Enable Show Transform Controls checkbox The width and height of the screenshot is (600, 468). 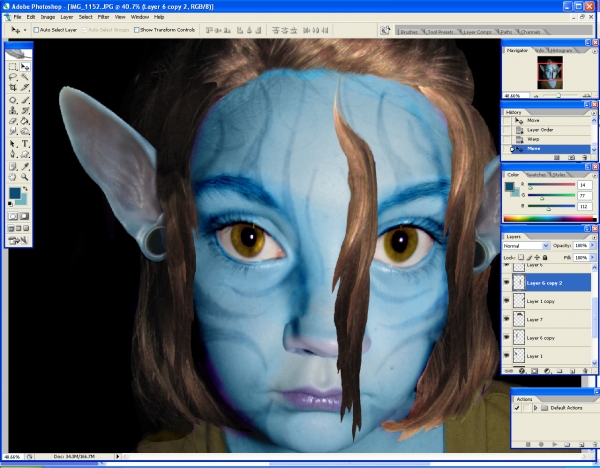tap(137, 30)
